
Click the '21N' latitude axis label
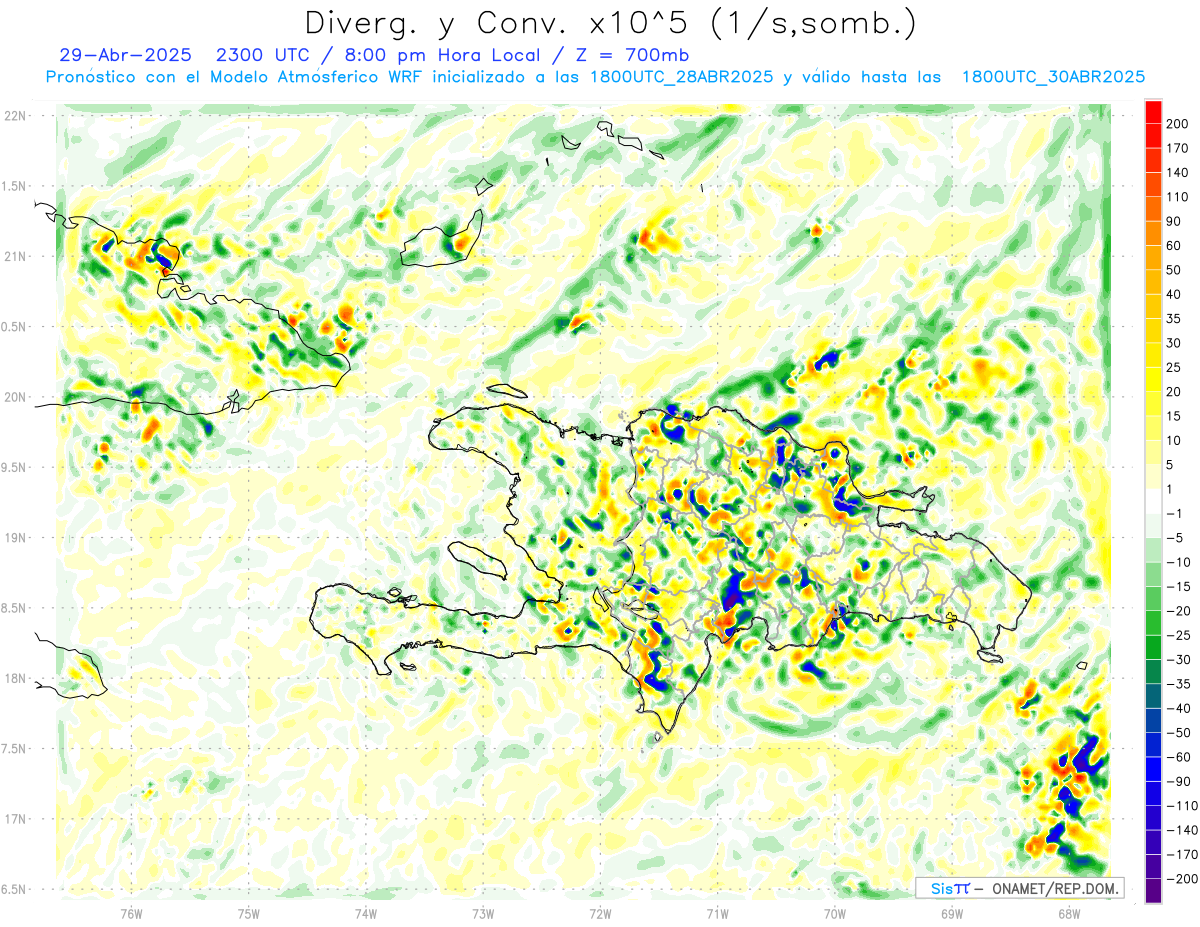[x=15, y=257]
